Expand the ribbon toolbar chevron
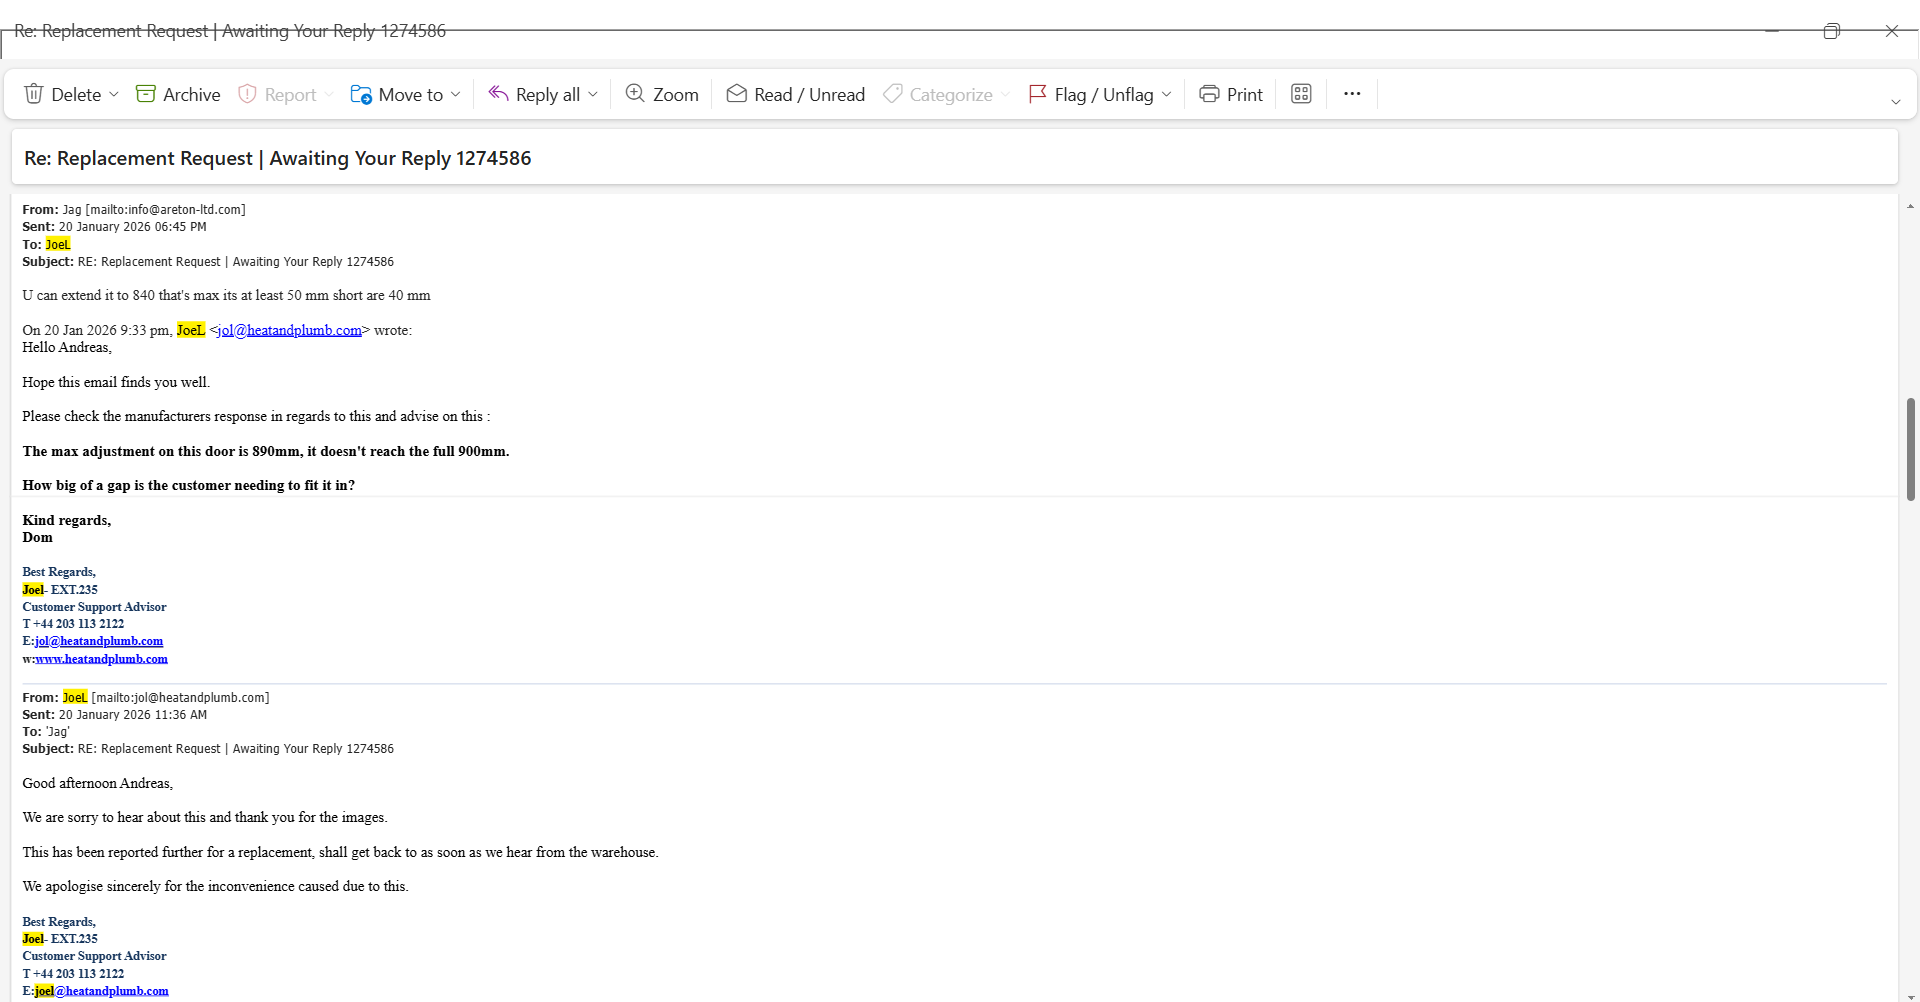The width and height of the screenshot is (1920, 1002). pyautogui.click(x=1895, y=102)
